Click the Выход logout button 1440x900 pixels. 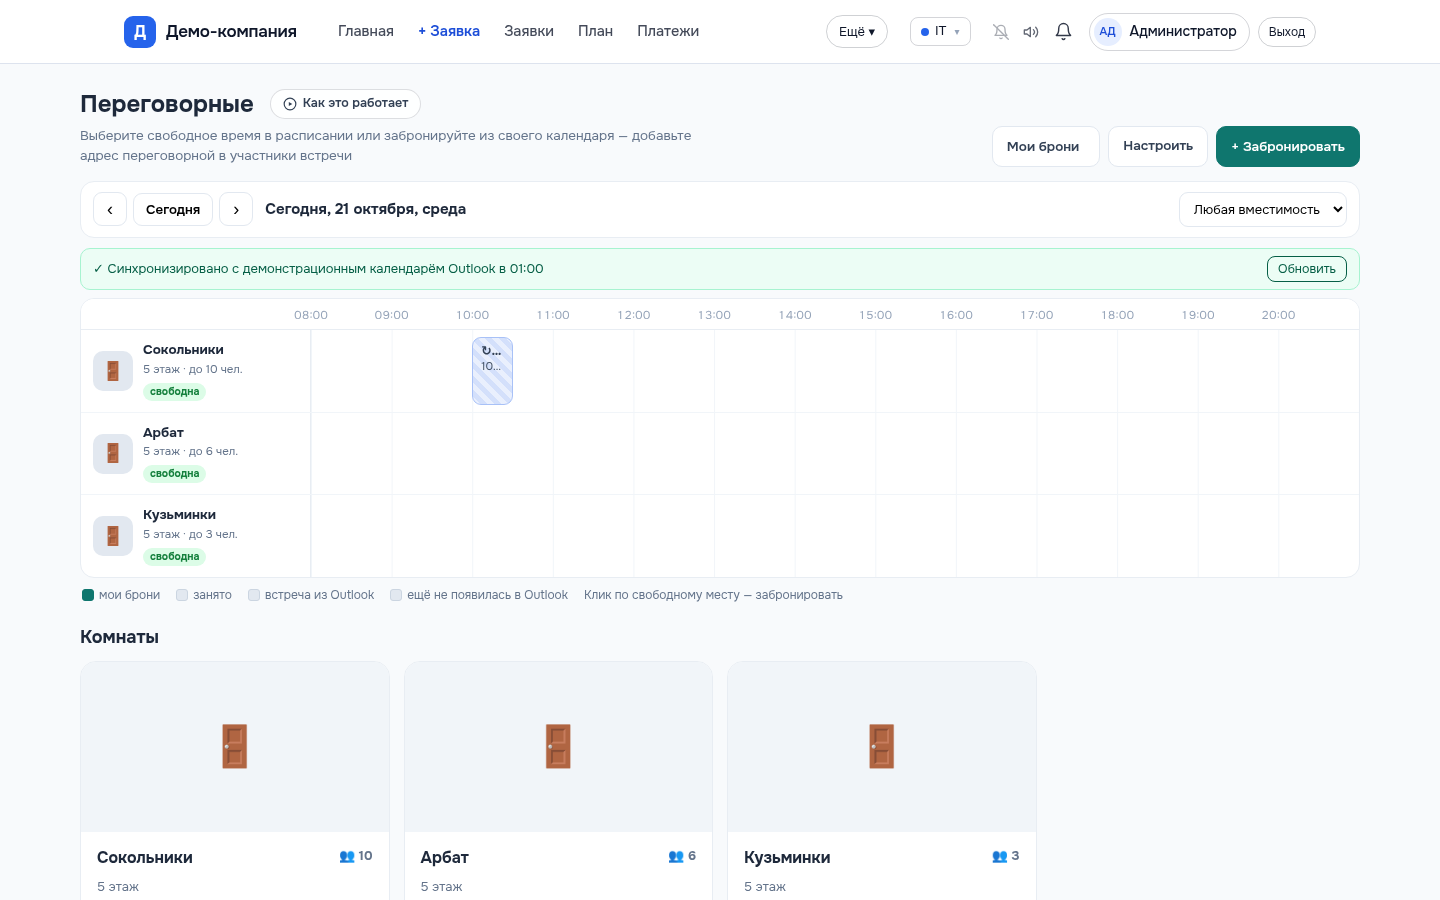1287,32
